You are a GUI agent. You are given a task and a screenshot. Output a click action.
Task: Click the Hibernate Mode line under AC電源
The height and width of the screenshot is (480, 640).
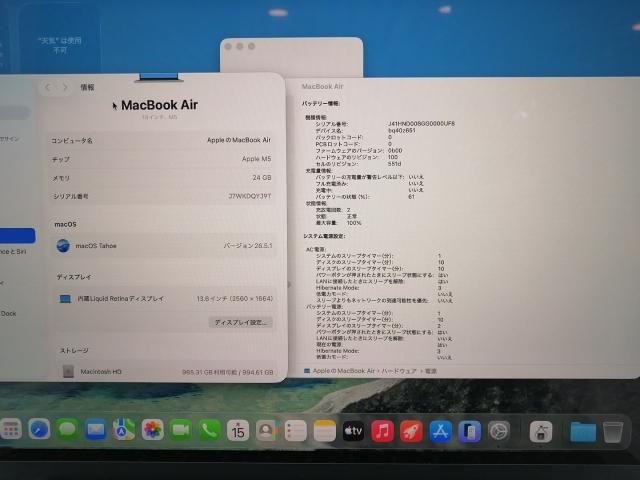pyautogui.click(x=379, y=288)
